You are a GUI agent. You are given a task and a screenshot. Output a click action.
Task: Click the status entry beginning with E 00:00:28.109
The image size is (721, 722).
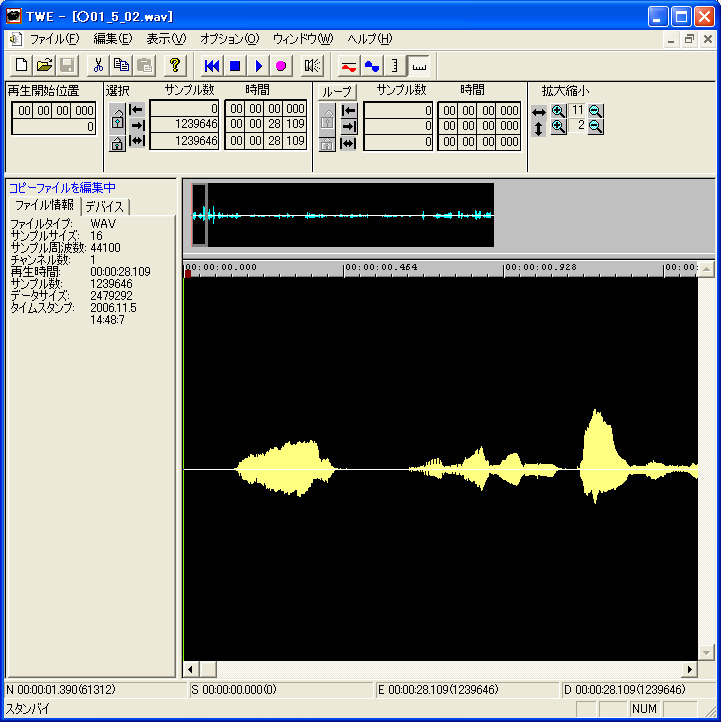(x=438, y=689)
